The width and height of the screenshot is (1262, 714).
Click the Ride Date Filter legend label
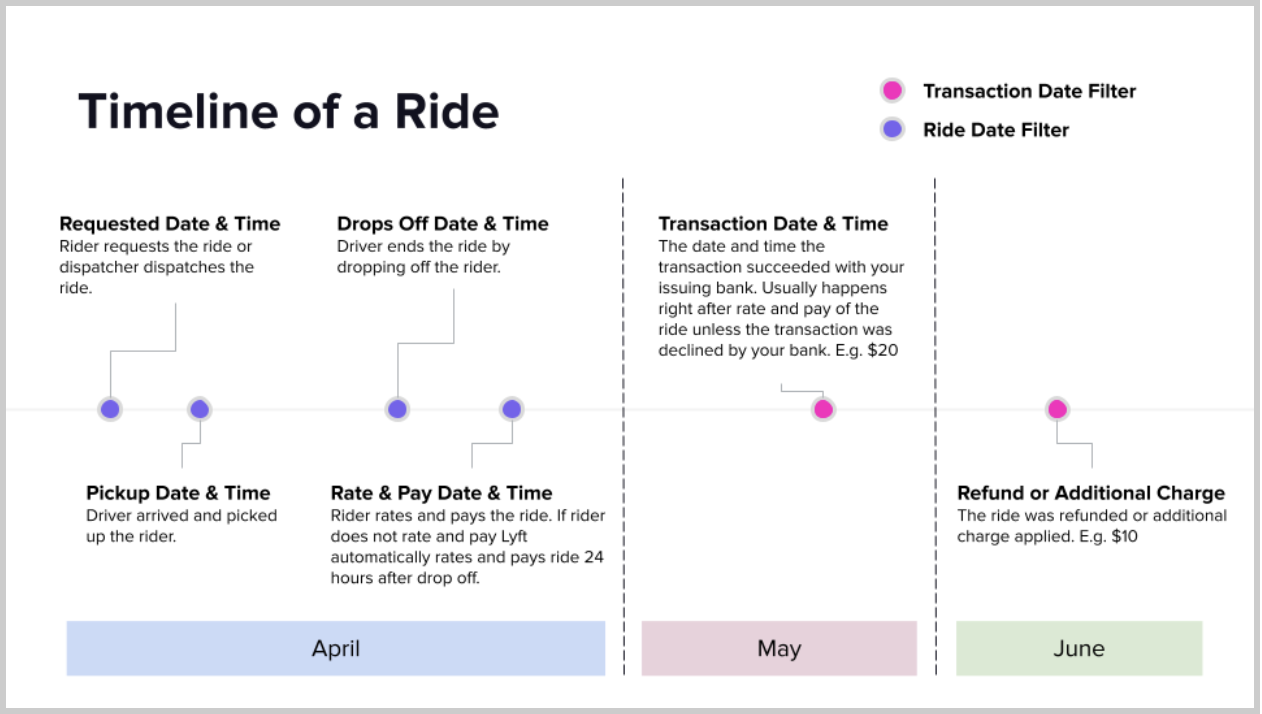tap(996, 130)
